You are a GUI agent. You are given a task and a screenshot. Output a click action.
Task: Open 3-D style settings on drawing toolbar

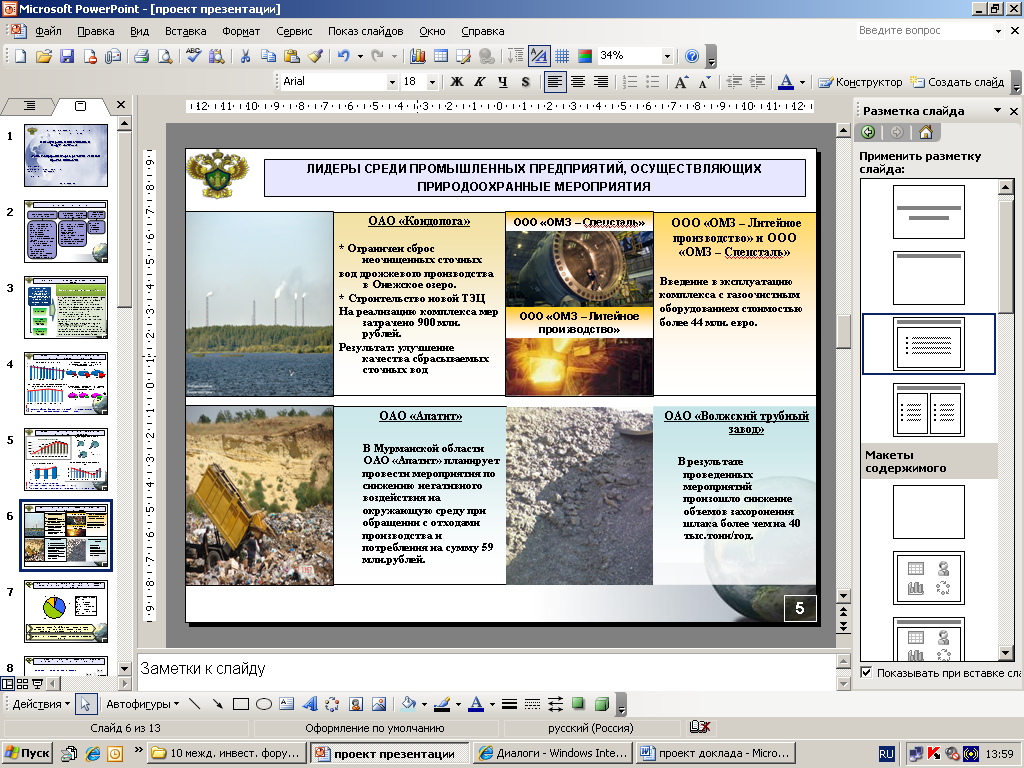tap(602, 704)
